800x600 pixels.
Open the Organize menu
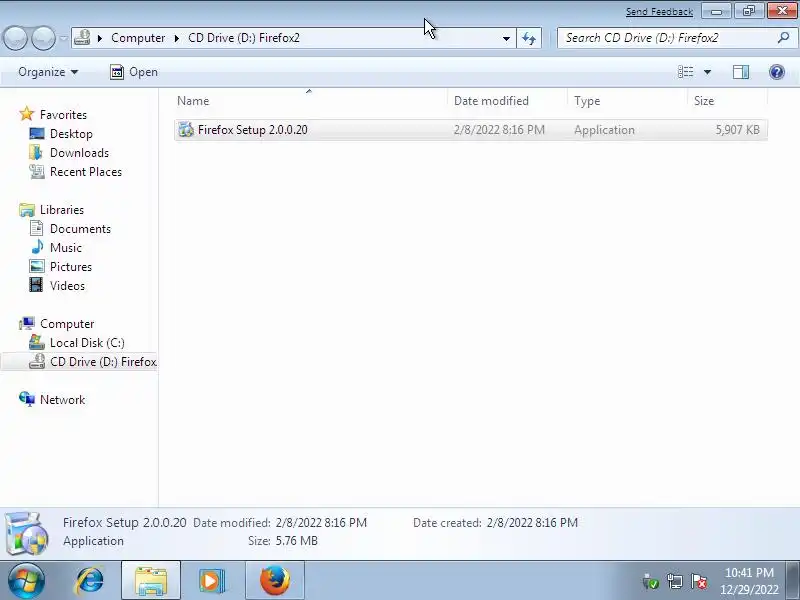click(x=48, y=72)
